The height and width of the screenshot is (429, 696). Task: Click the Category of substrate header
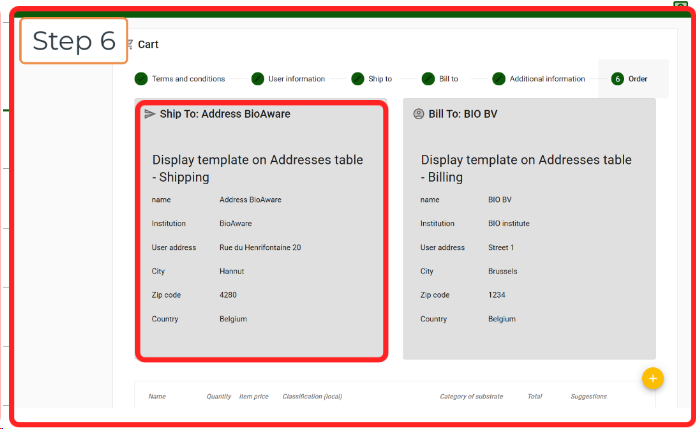click(x=469, y=397)
